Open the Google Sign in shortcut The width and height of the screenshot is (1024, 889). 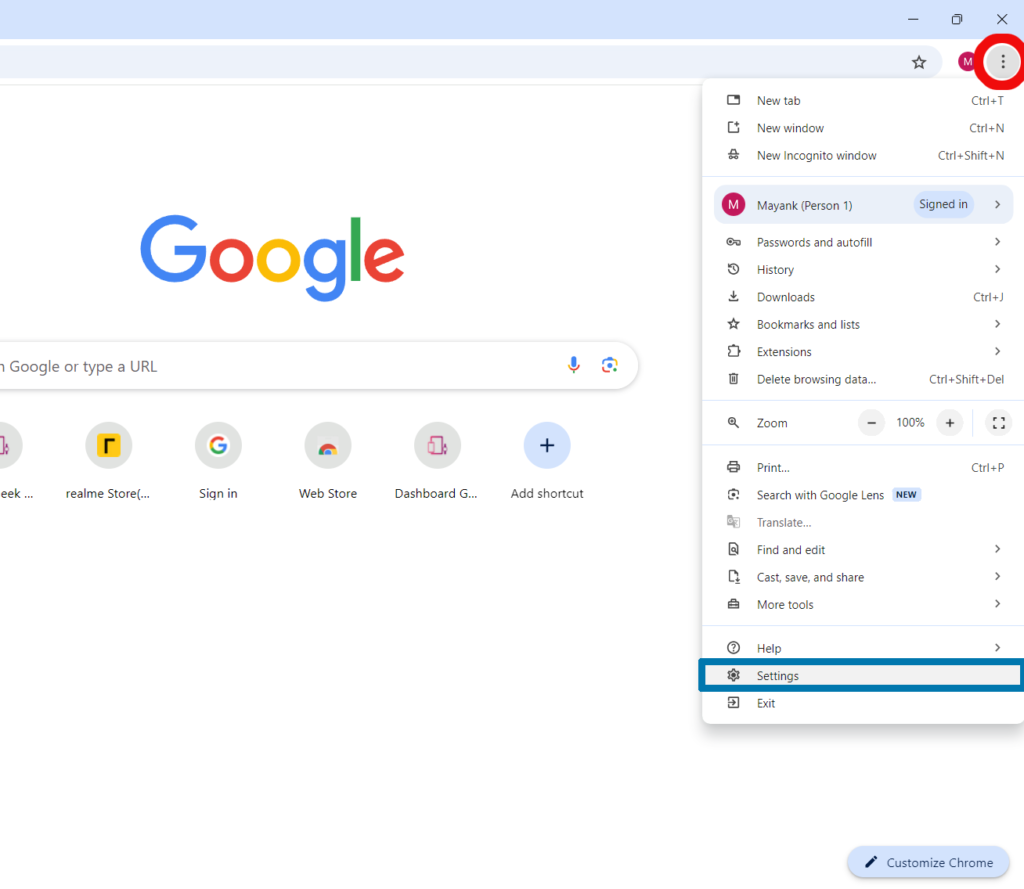(x=218, y=445)
